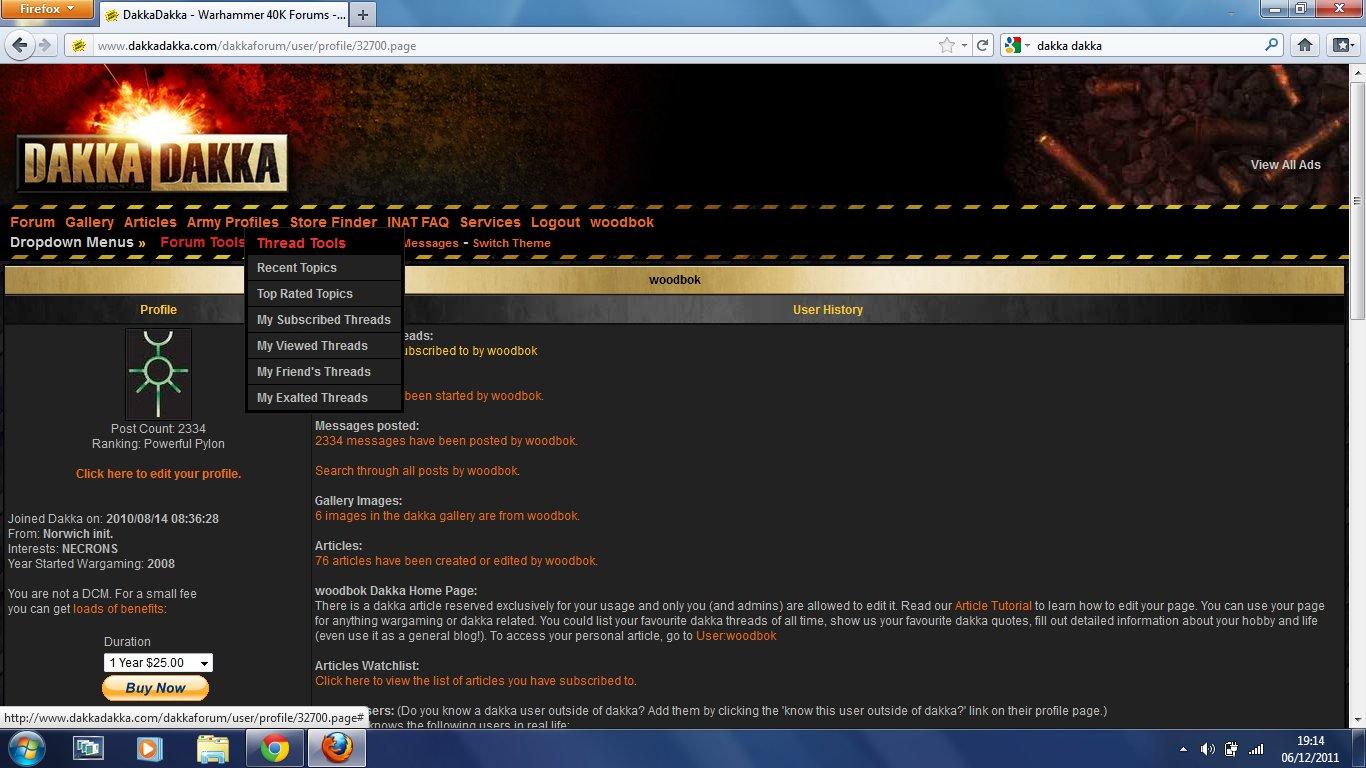Image resolution: width=1366 pixels, height=768 pixels.
Task: Open the loads of benefits link
Action: 119,609
